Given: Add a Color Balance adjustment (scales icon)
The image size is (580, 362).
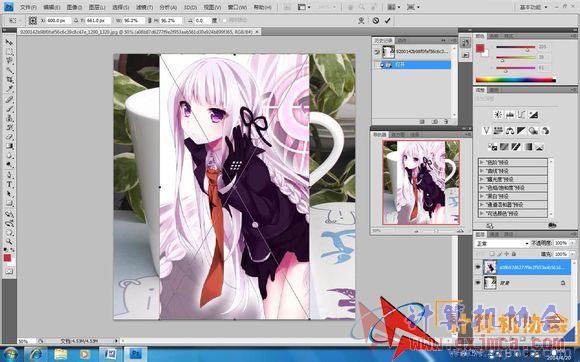Looking at the screenshot, I should tap(510, 131).
